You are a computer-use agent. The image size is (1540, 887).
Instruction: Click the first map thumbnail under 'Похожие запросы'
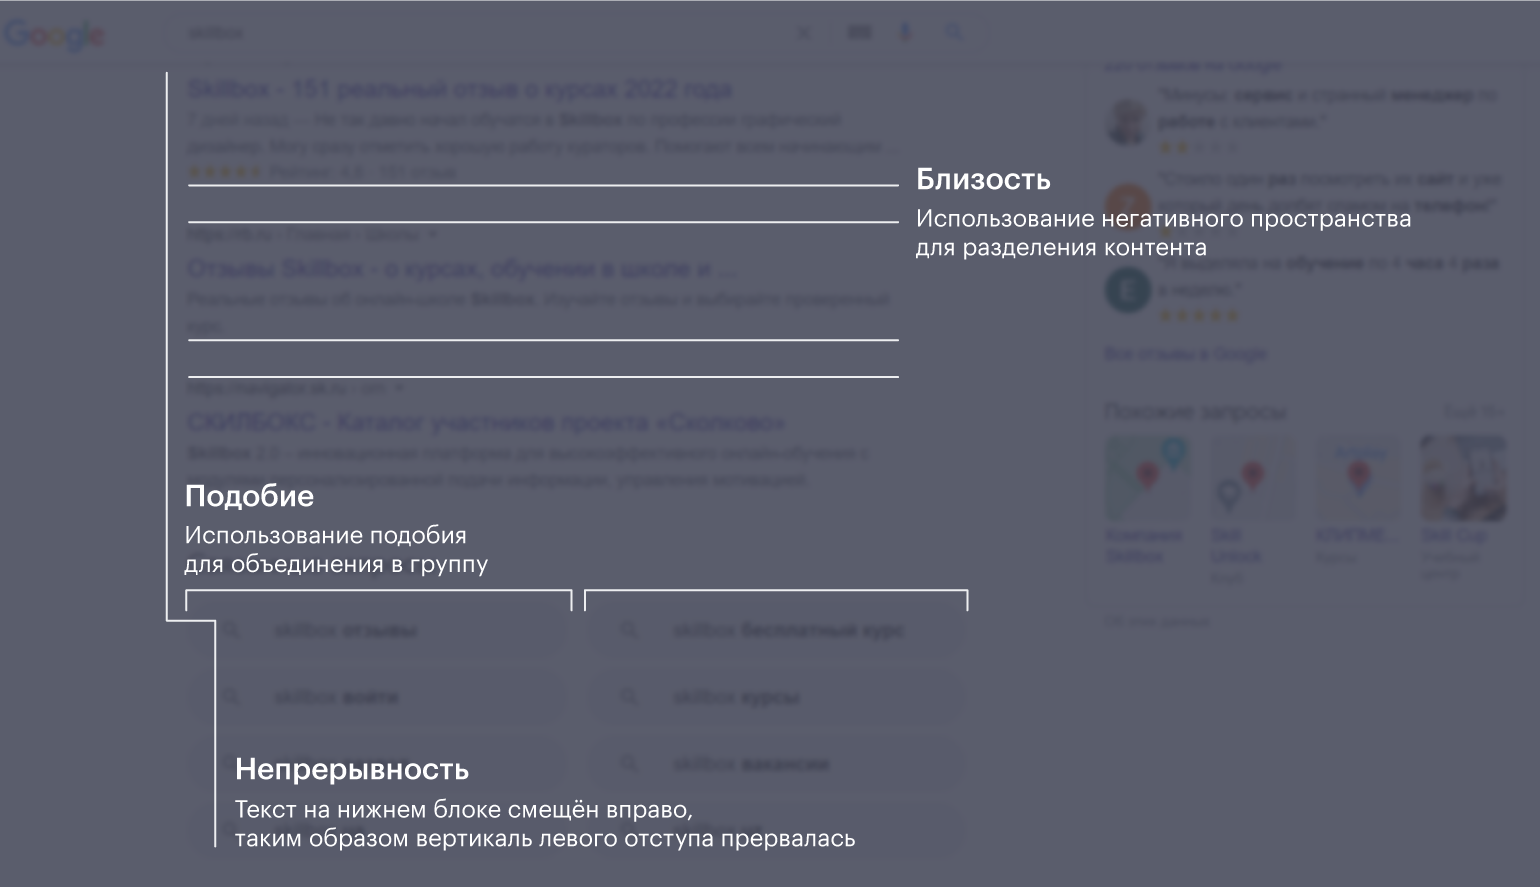(1146, 478)
